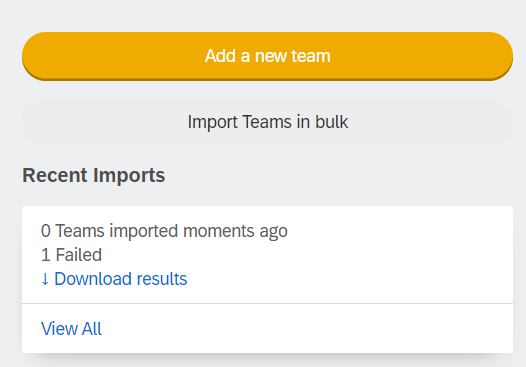Click the word 'bulk' on the import button

(x=331, y=122)
